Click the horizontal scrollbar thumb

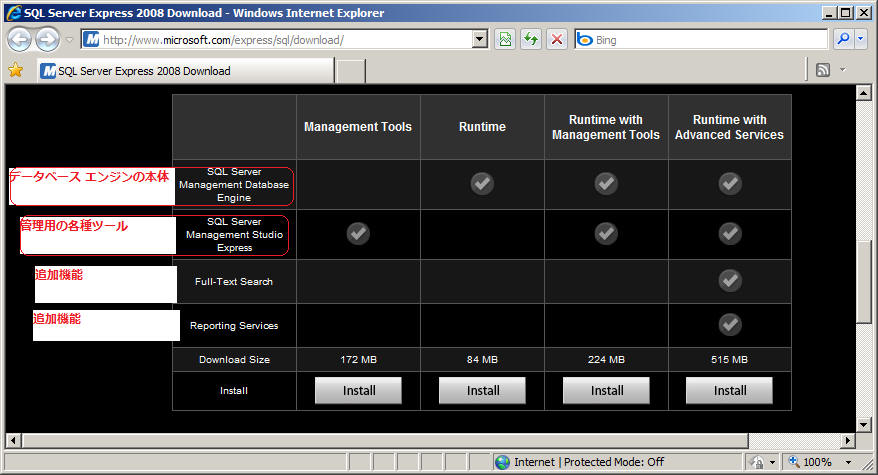385,440
